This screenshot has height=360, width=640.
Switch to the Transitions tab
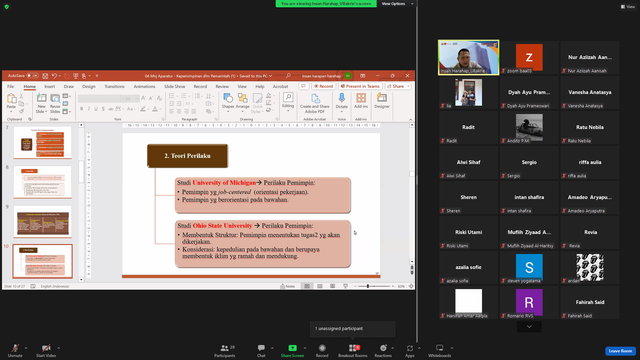114,87
